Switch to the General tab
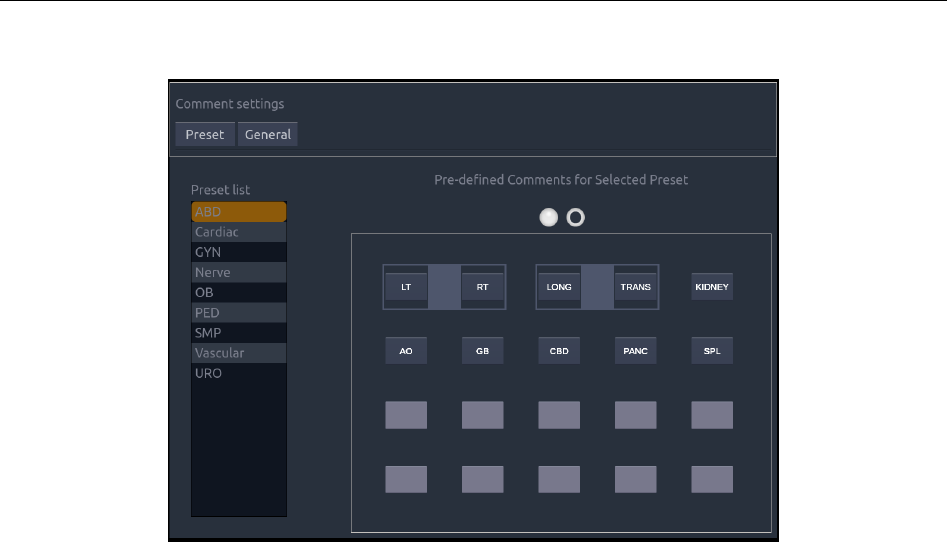 [268, 134]
